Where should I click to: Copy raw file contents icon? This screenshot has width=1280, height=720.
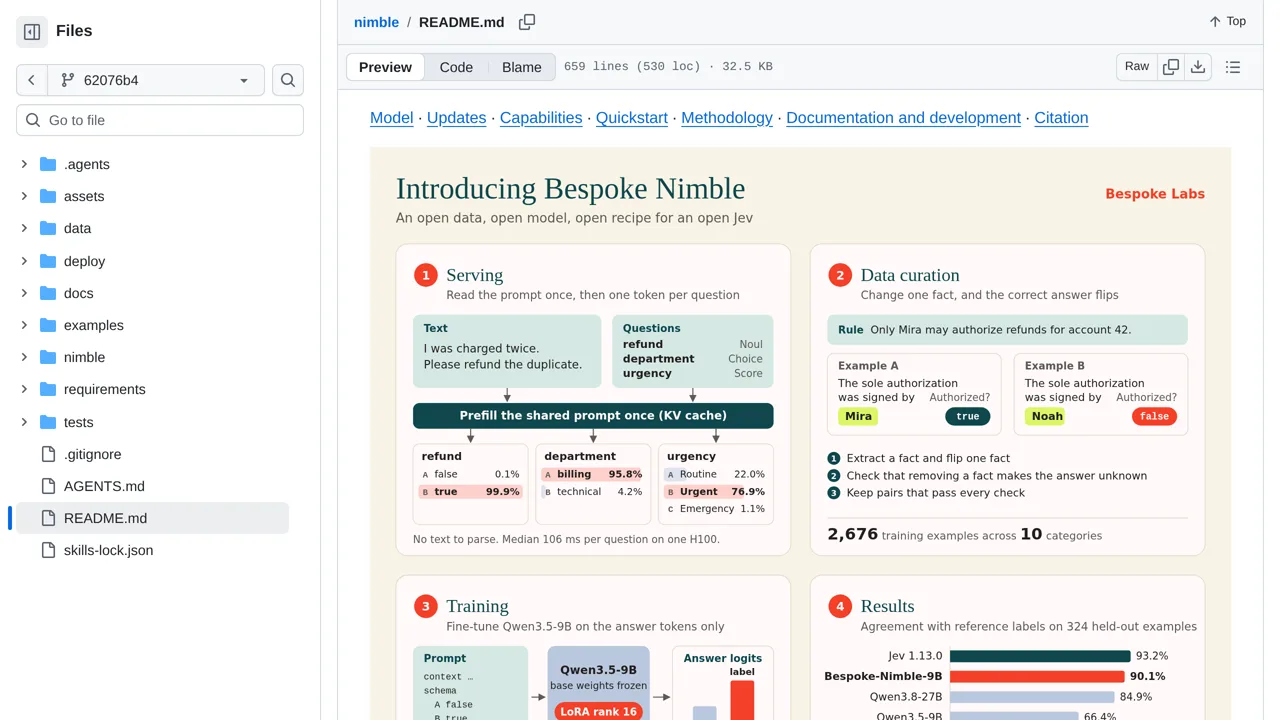(1171, 67)
